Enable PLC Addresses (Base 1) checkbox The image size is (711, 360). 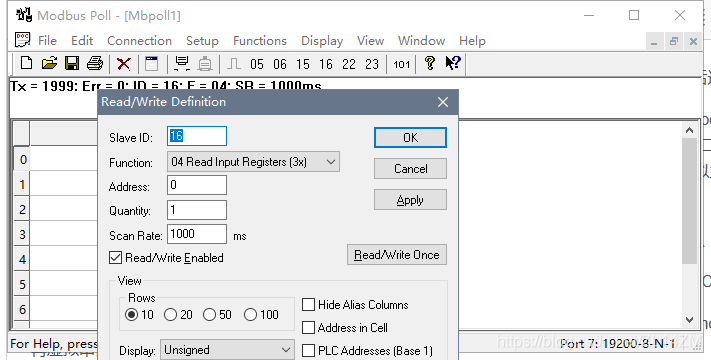(308, 350)
